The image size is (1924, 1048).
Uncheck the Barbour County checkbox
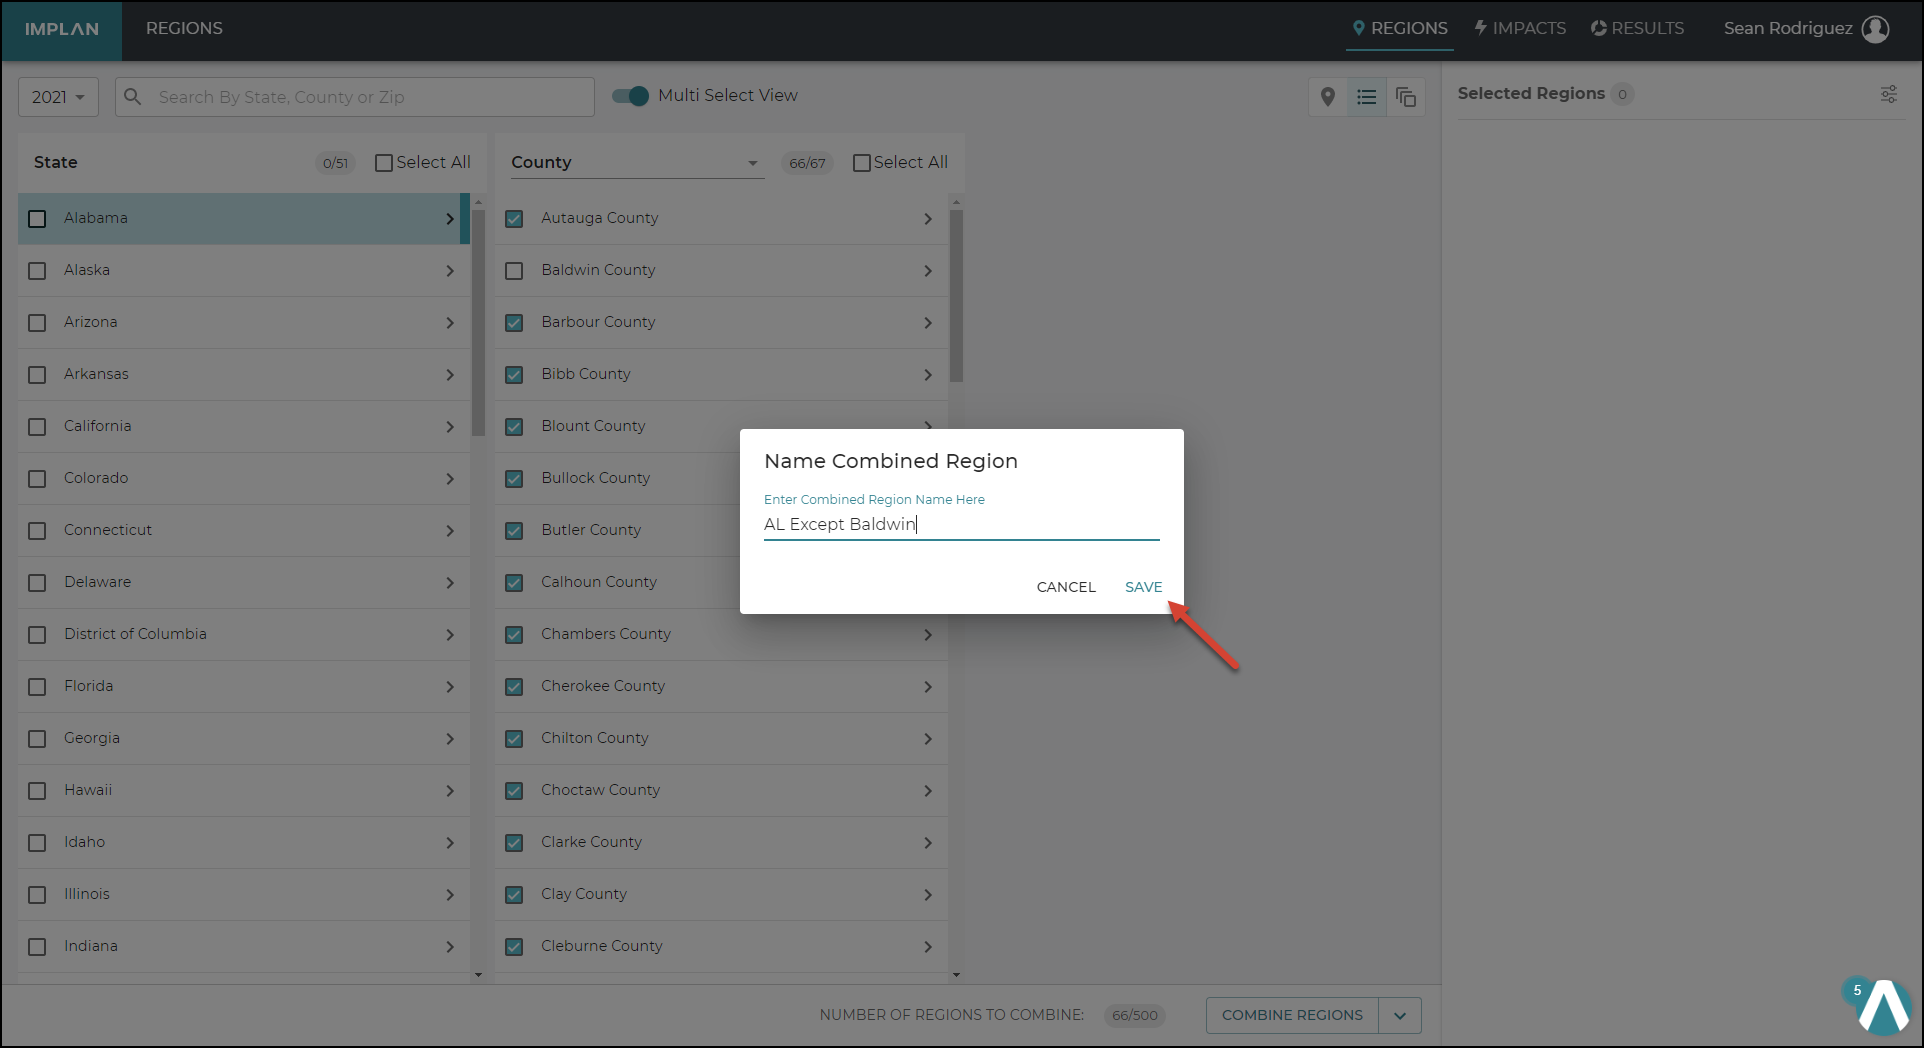(x=514, y=322)
